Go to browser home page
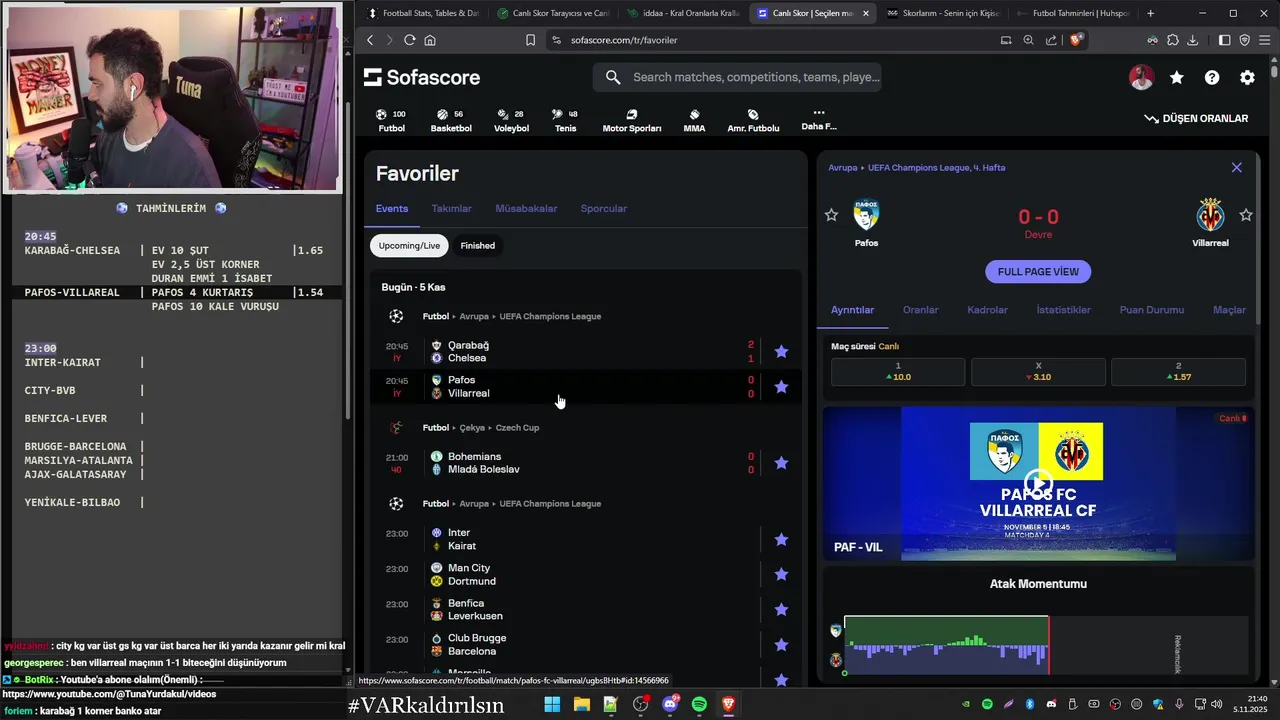This screenshot has height=720, width=1280. tap(430, 40)
